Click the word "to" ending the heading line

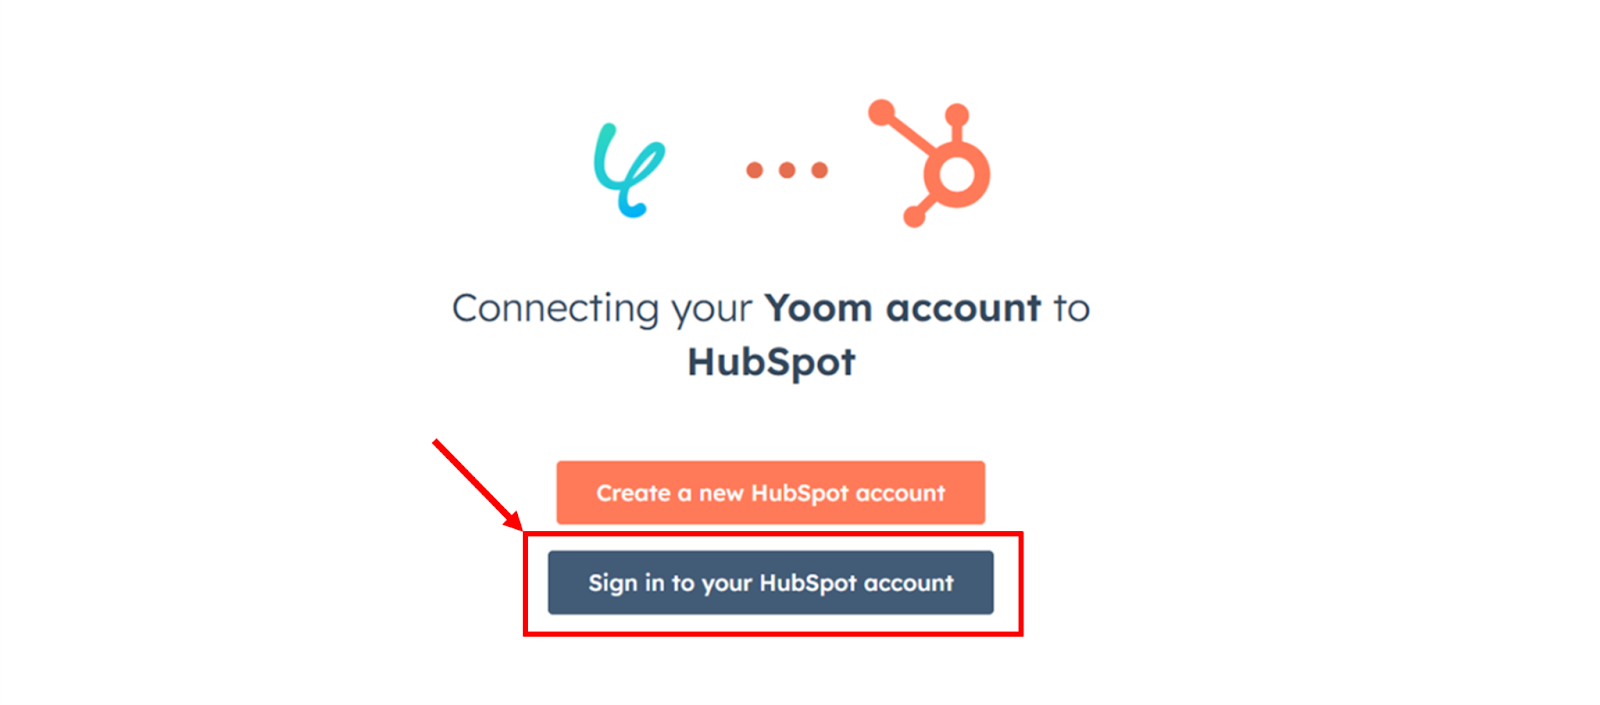click(x=1071, y=309)
